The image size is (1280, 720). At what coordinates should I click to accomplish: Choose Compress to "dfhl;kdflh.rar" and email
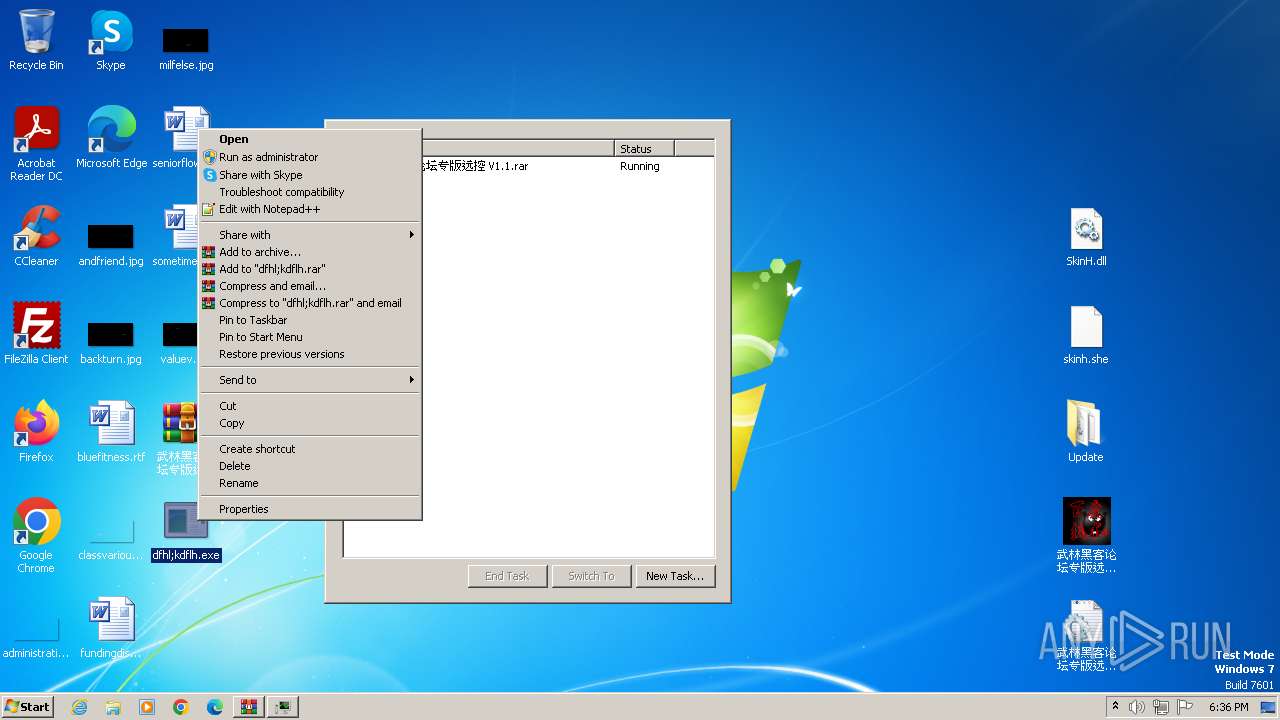pyautogui.click(x=310, y=303)
